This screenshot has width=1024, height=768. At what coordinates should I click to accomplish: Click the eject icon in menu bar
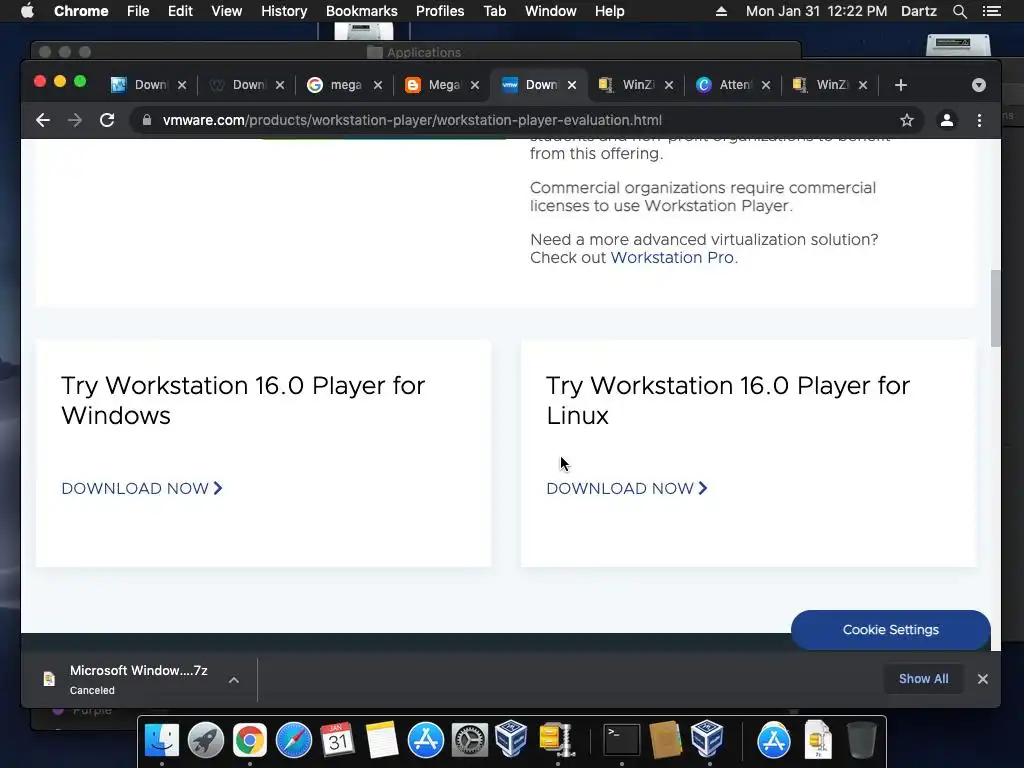point(721,11)
